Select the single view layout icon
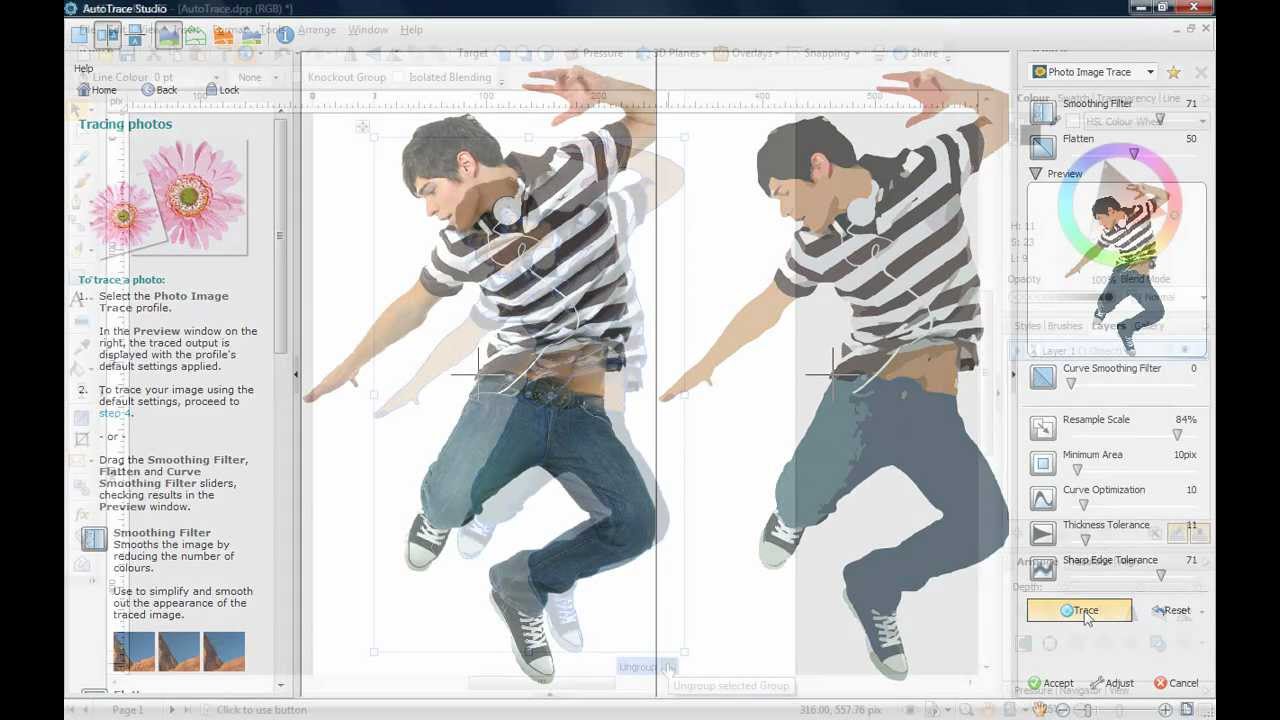The width and height of the screenshot is (1280, 720). coord(79,35)
